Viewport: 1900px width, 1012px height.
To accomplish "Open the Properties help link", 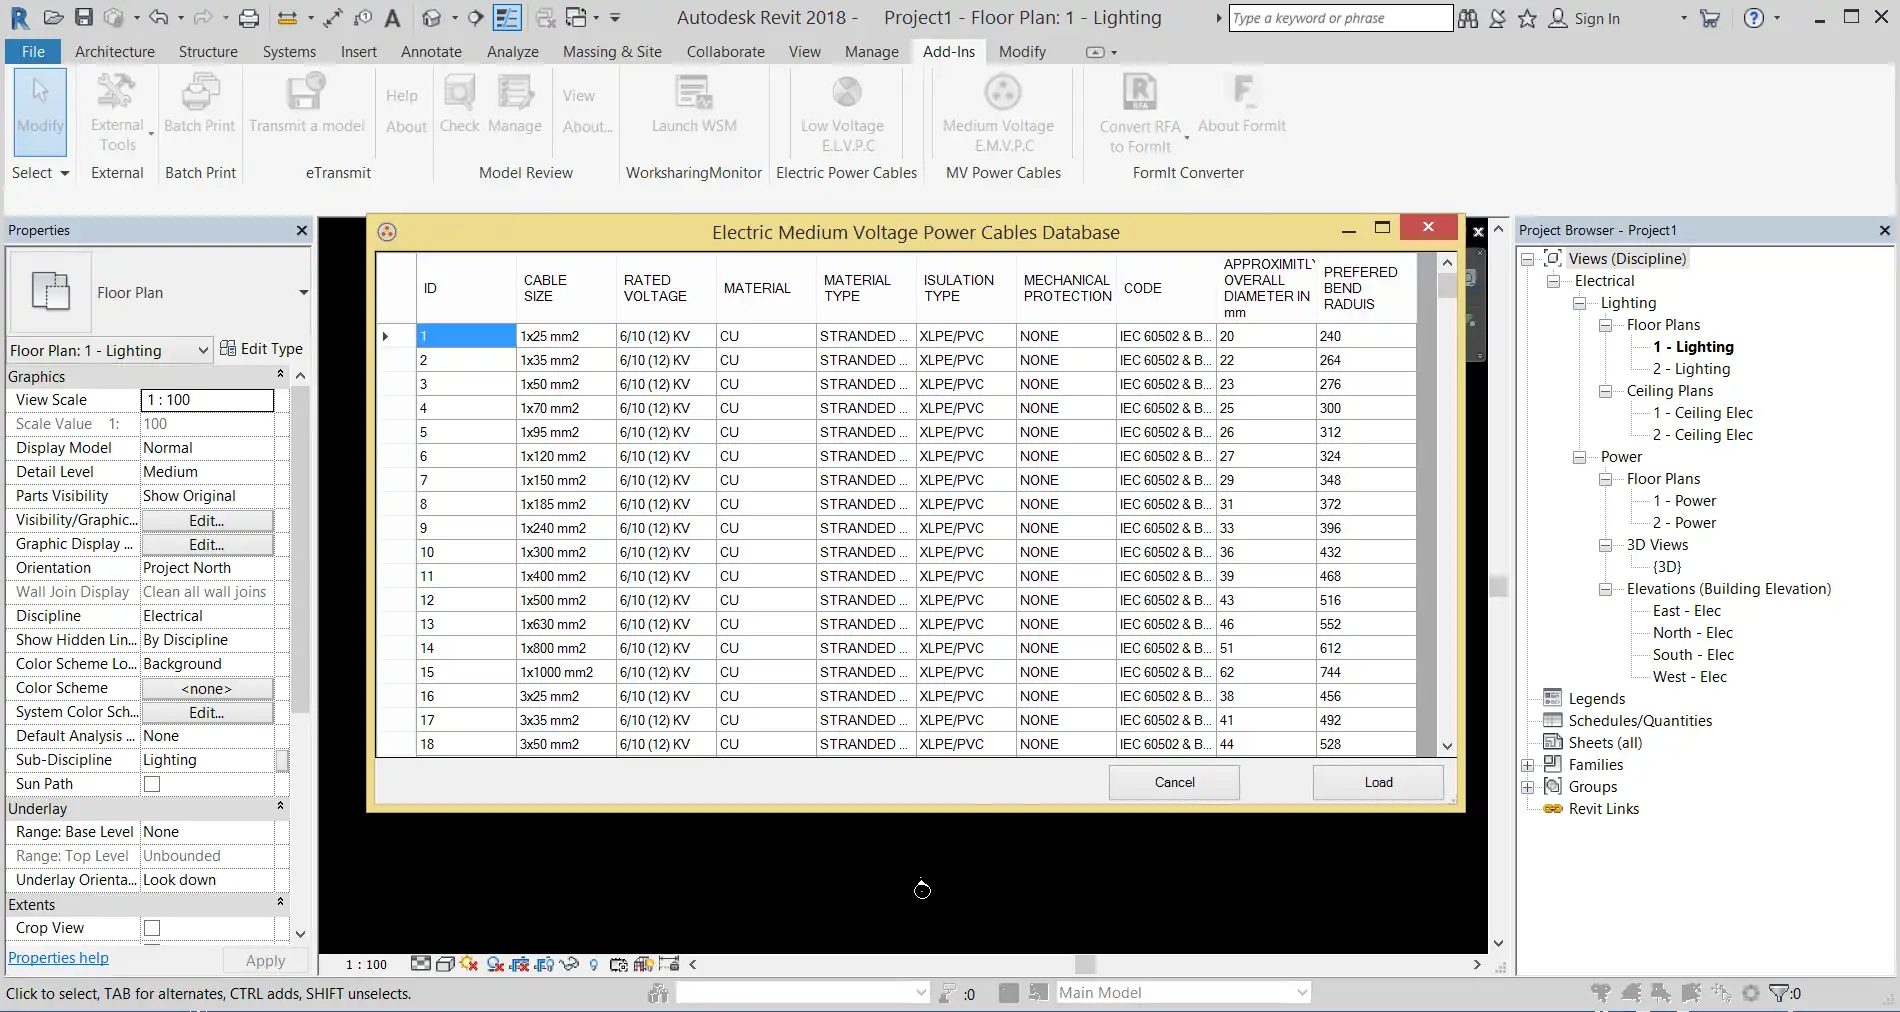I will click(58, 958).
